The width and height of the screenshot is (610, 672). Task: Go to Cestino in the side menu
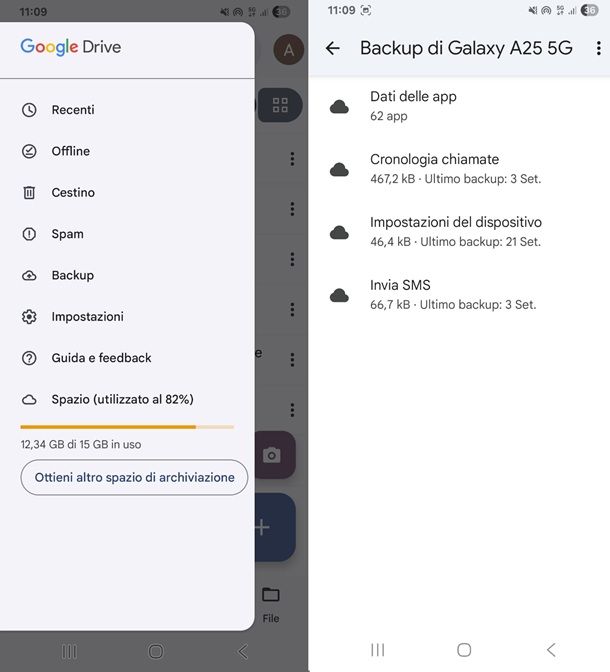pyautogui.click(x=73, y=192)
